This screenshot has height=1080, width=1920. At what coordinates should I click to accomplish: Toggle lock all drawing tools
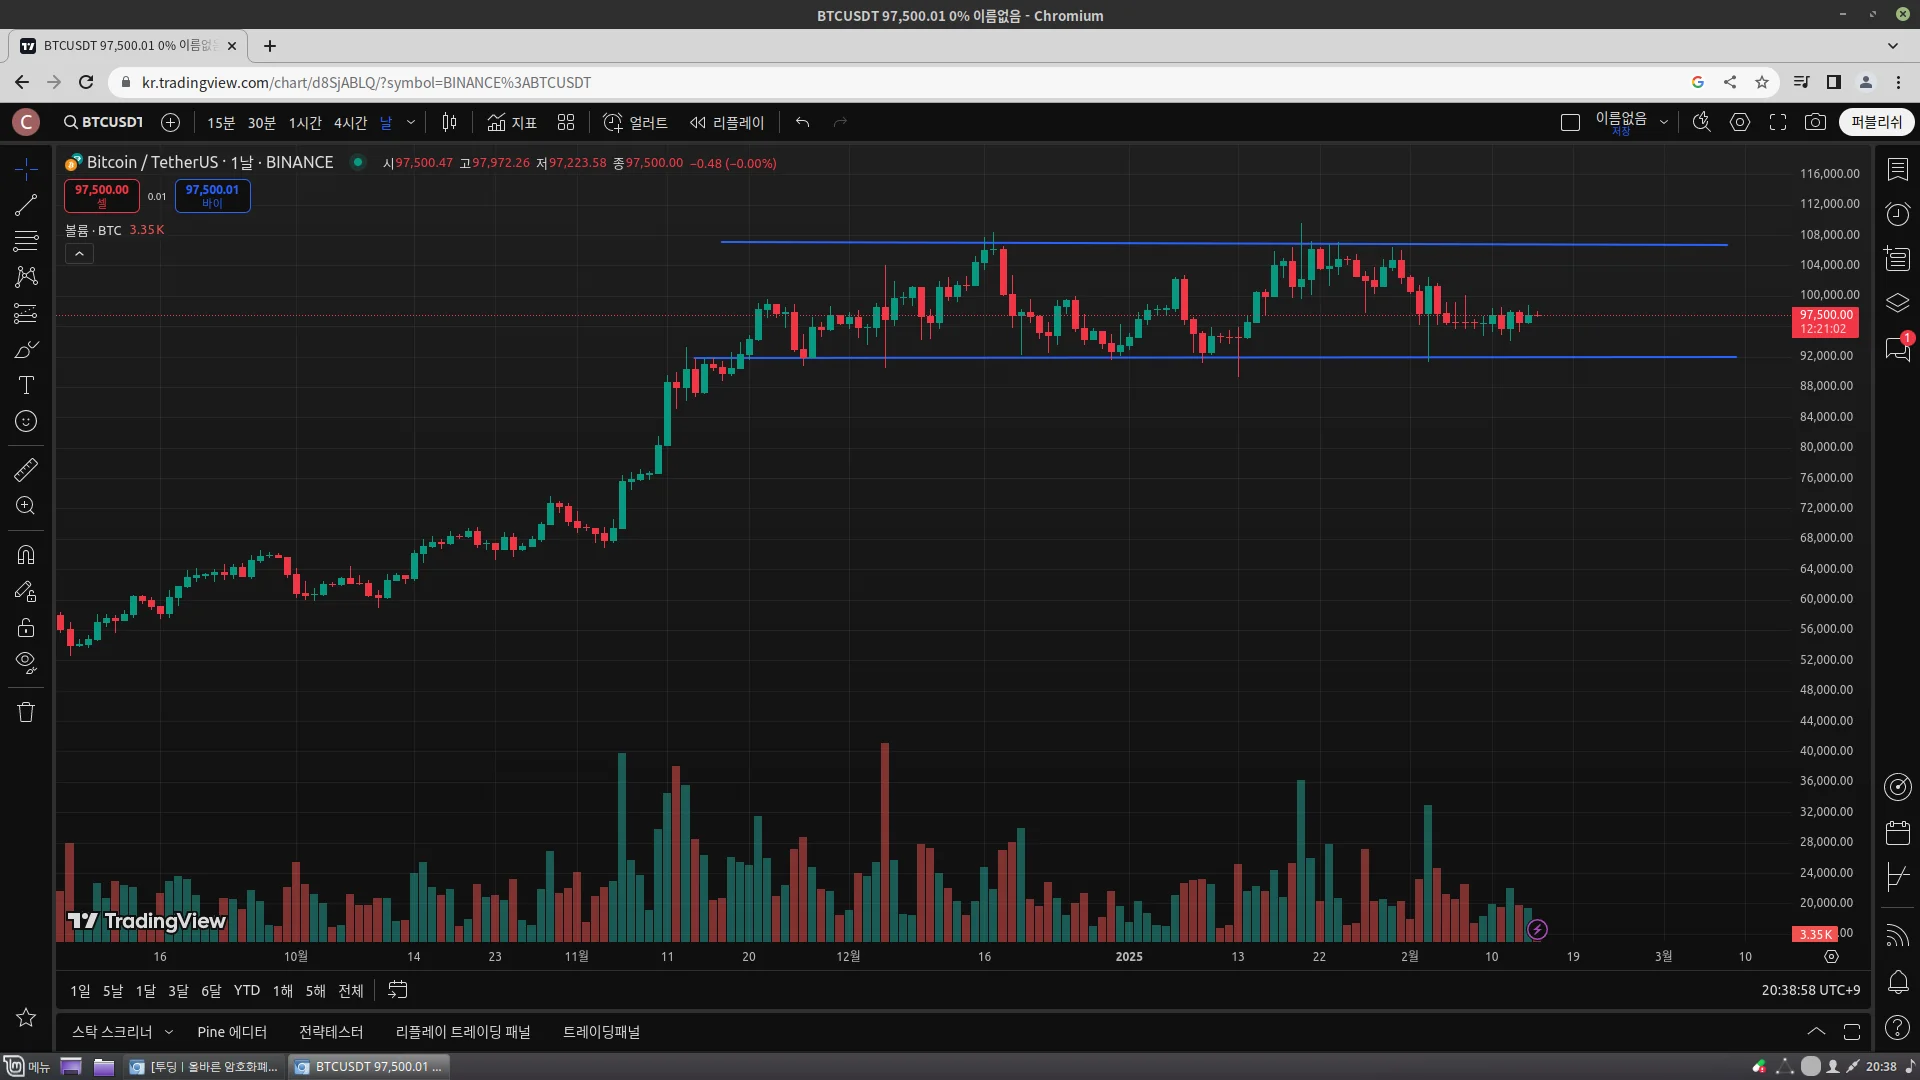pyautogui.click(x=26, y=628)
